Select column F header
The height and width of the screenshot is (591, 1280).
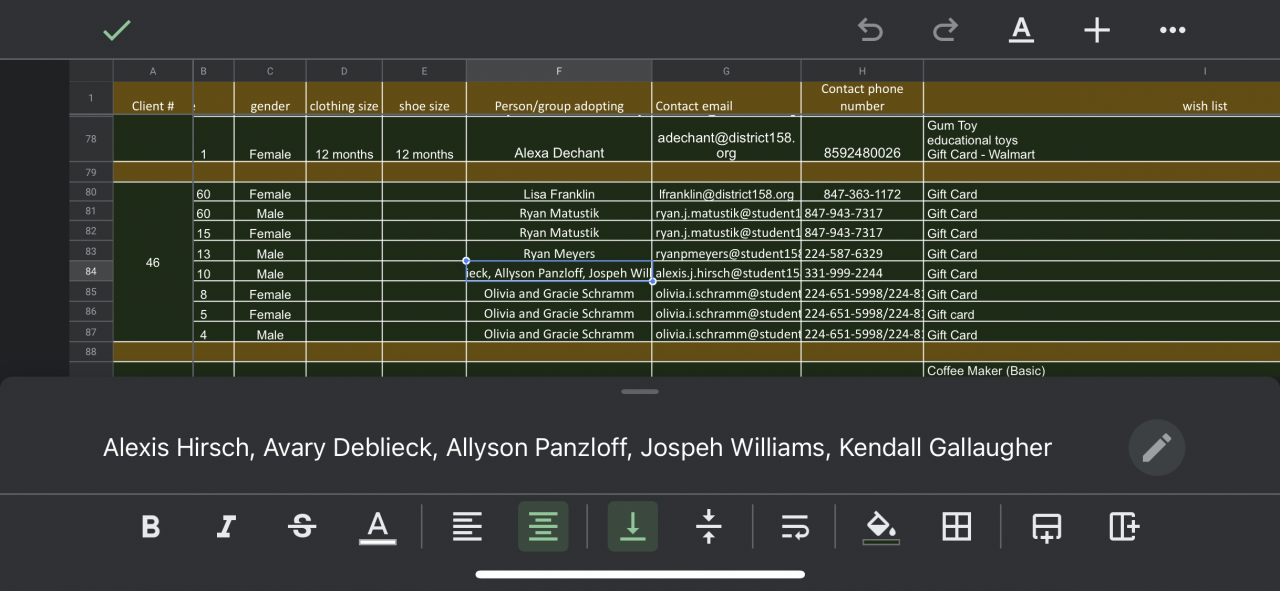(x=558, y=71)
